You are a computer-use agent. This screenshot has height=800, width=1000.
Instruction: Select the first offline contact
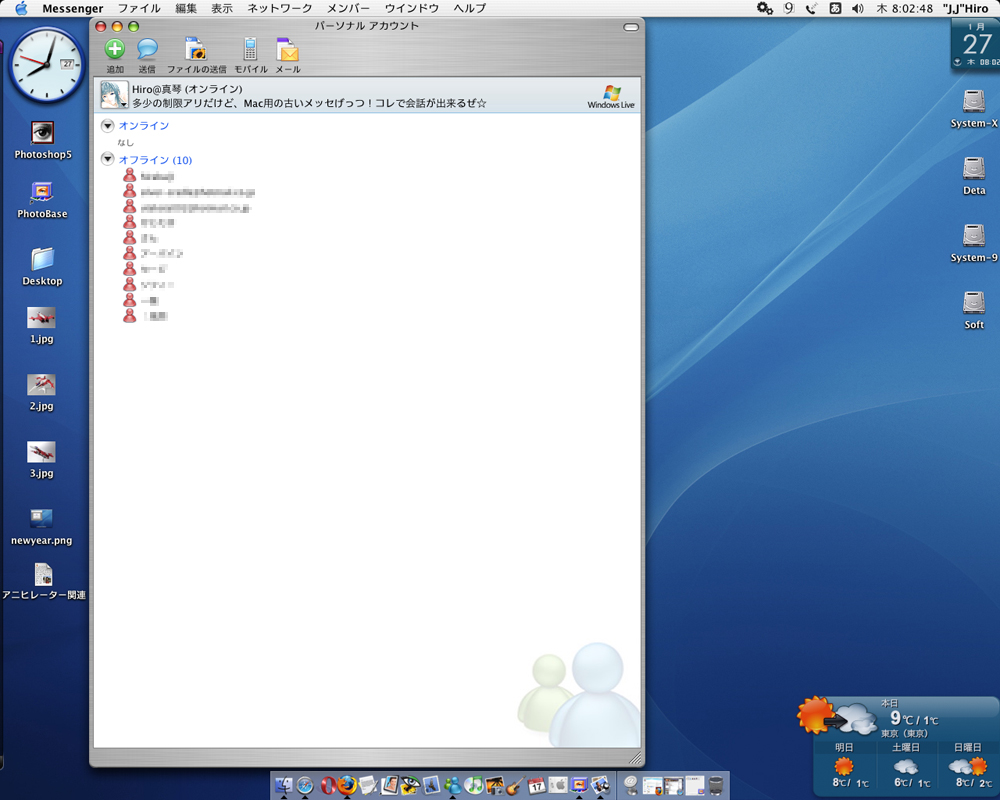[x=149, y=176]
